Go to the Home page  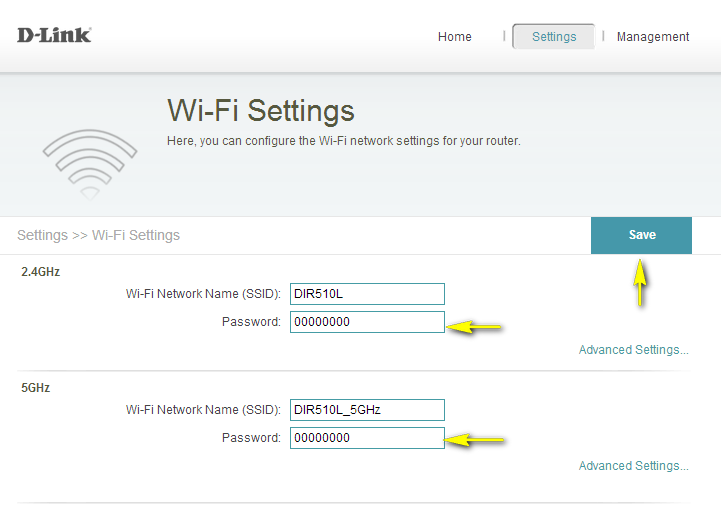454,37
